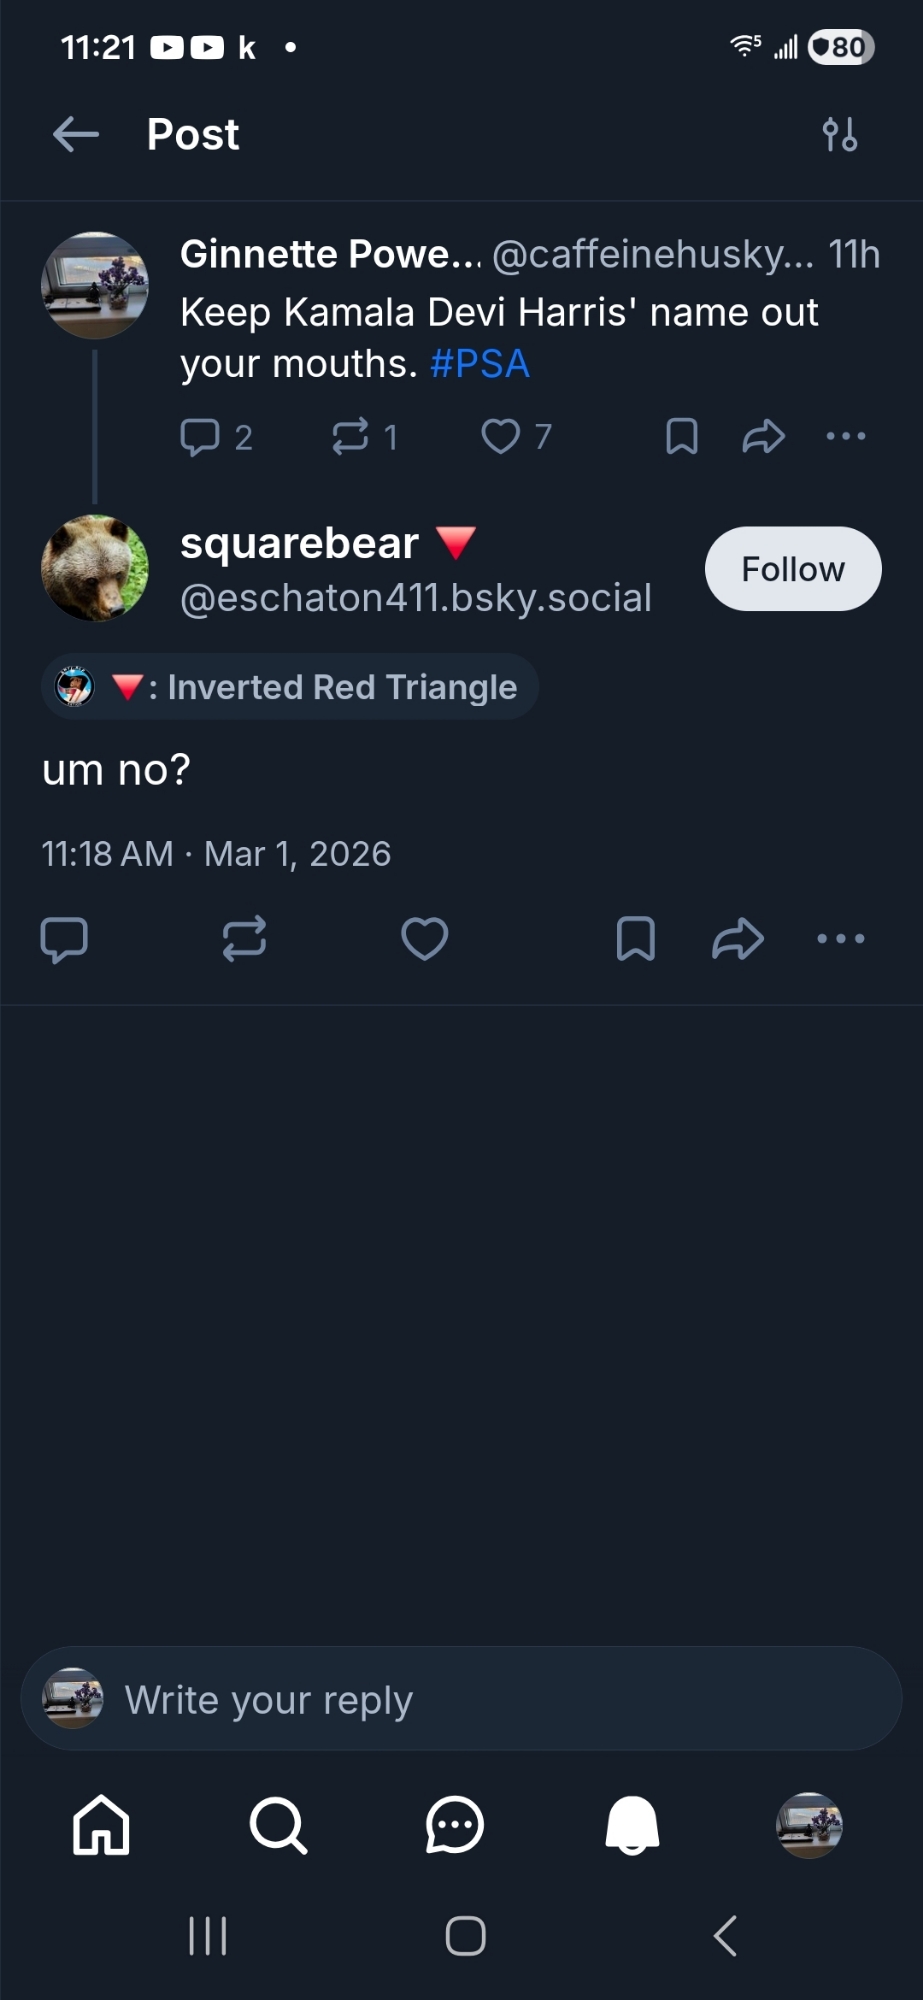The width and height of the screenshot is (923, 2000).
Task: Bookmark squarebear's reply post
Action: pos(636,939)
